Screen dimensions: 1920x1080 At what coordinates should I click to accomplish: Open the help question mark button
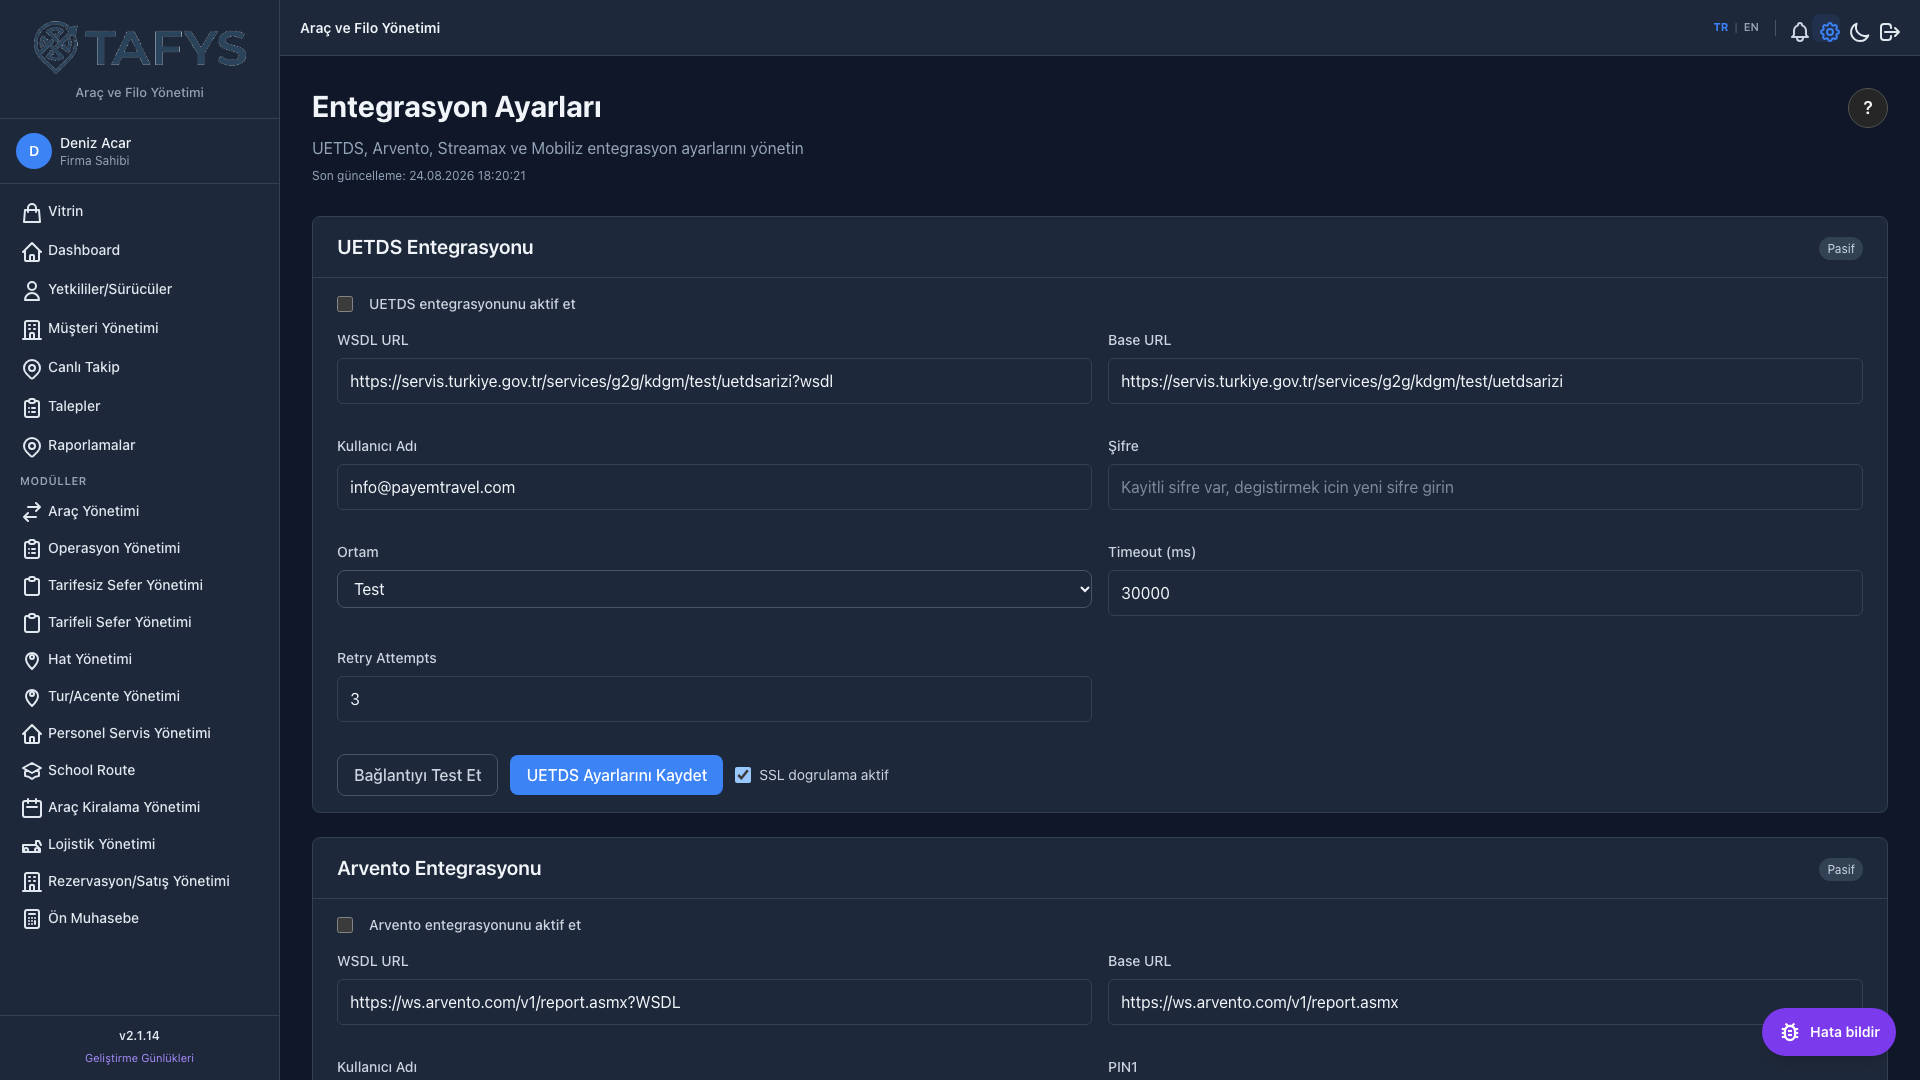click(1867, 108)
